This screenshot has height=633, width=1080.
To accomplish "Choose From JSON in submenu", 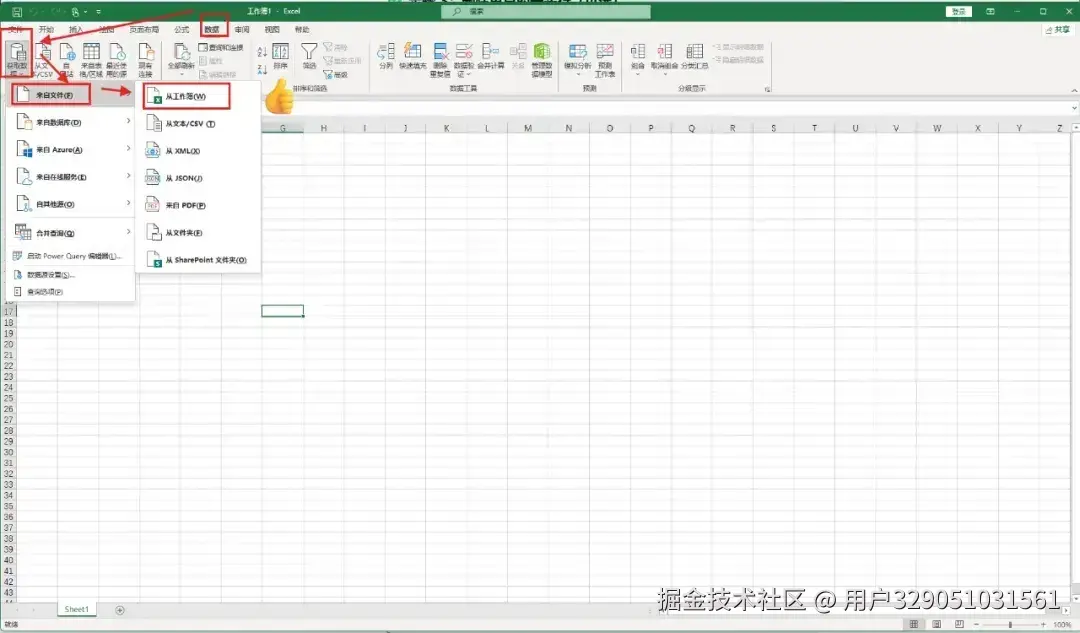I will coord(198,178).
